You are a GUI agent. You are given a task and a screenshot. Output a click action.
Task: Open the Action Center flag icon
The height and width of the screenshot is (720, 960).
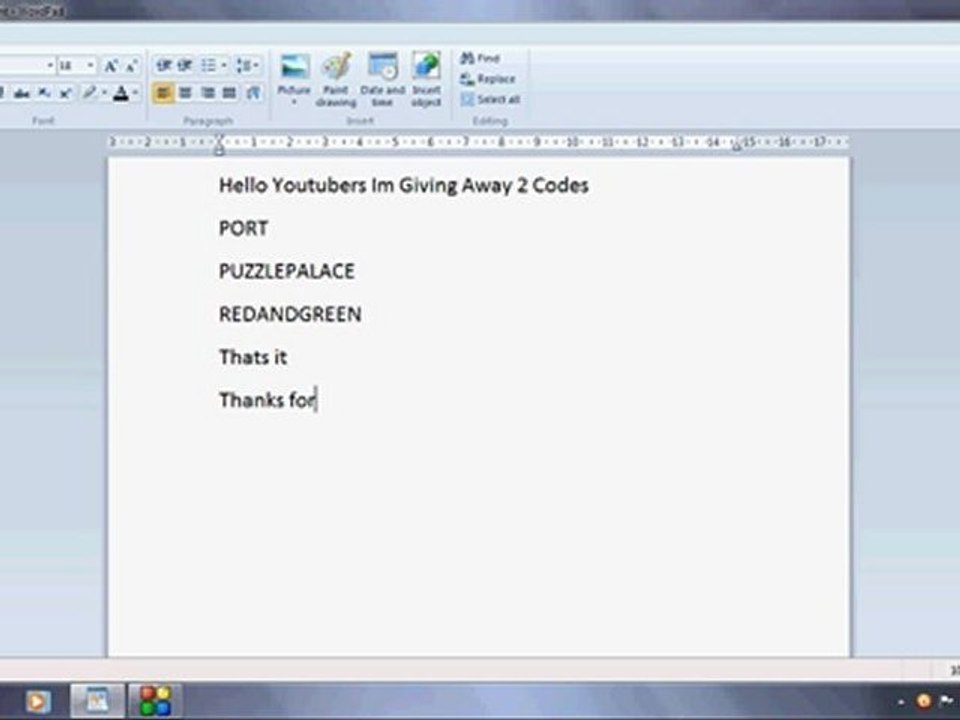point(947,701)
